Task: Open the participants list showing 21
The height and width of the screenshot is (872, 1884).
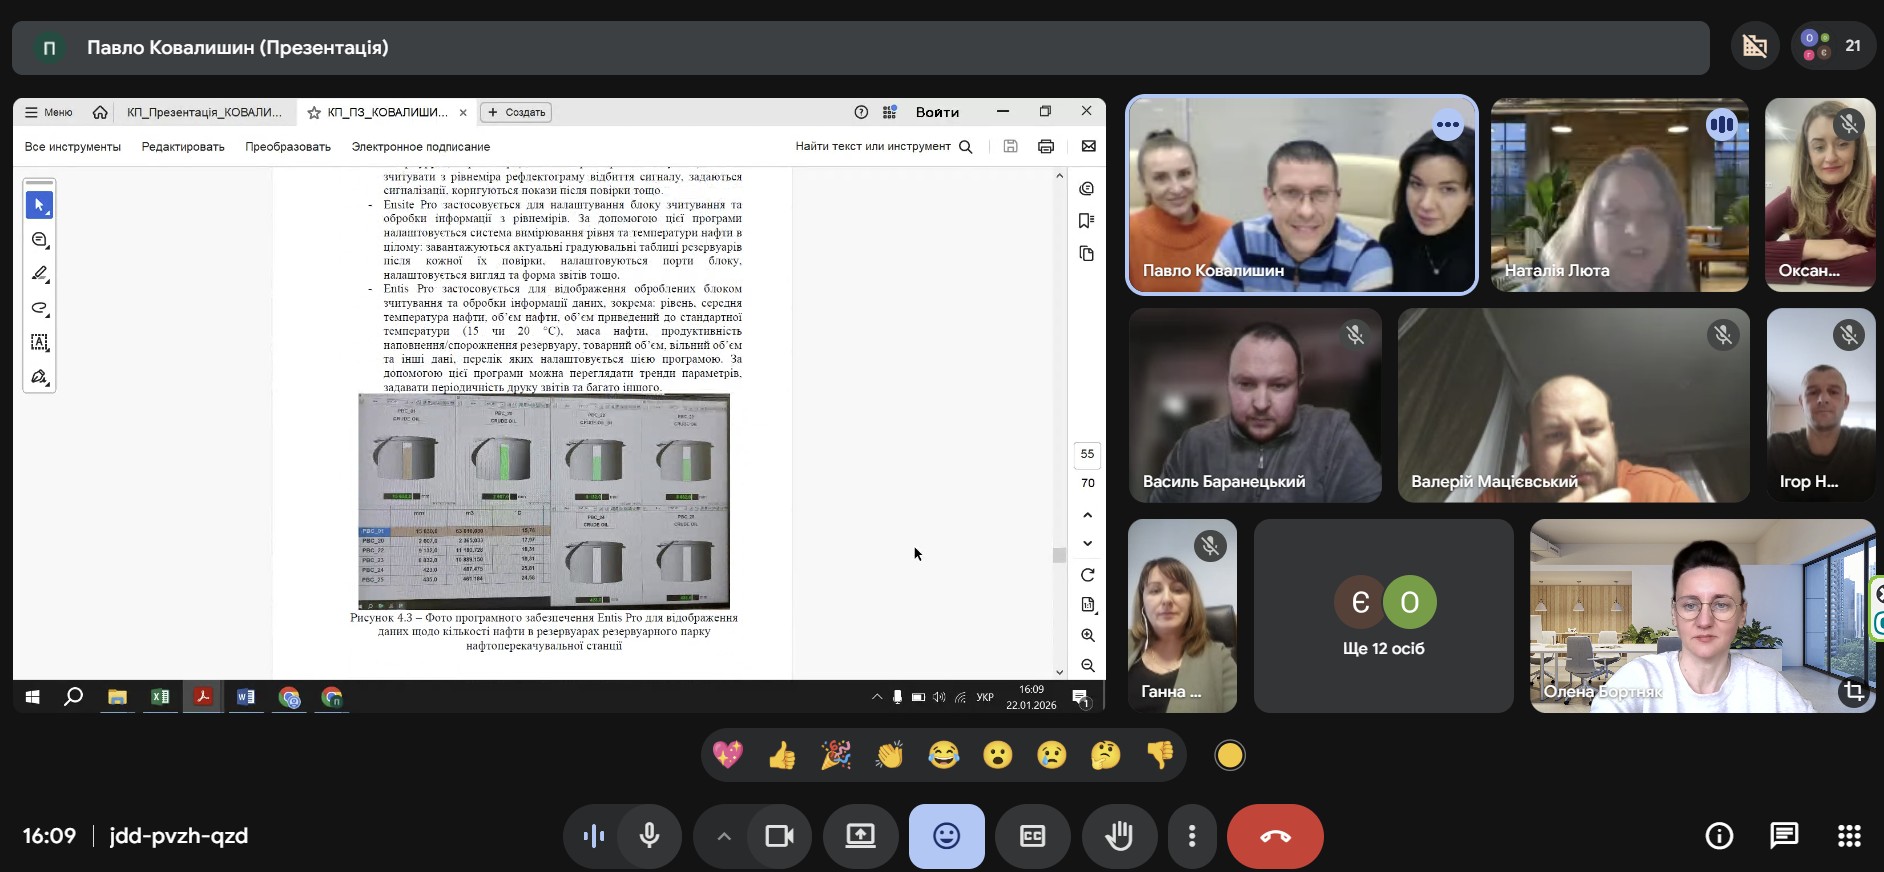Action: coord(1832,46)
